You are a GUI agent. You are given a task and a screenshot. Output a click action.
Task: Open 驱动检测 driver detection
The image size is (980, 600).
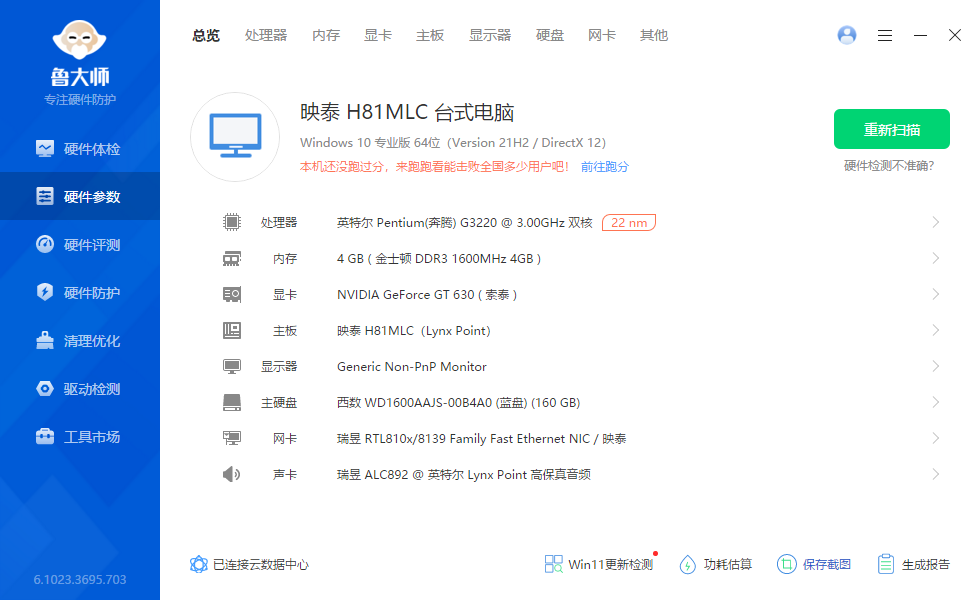(79, 389)
